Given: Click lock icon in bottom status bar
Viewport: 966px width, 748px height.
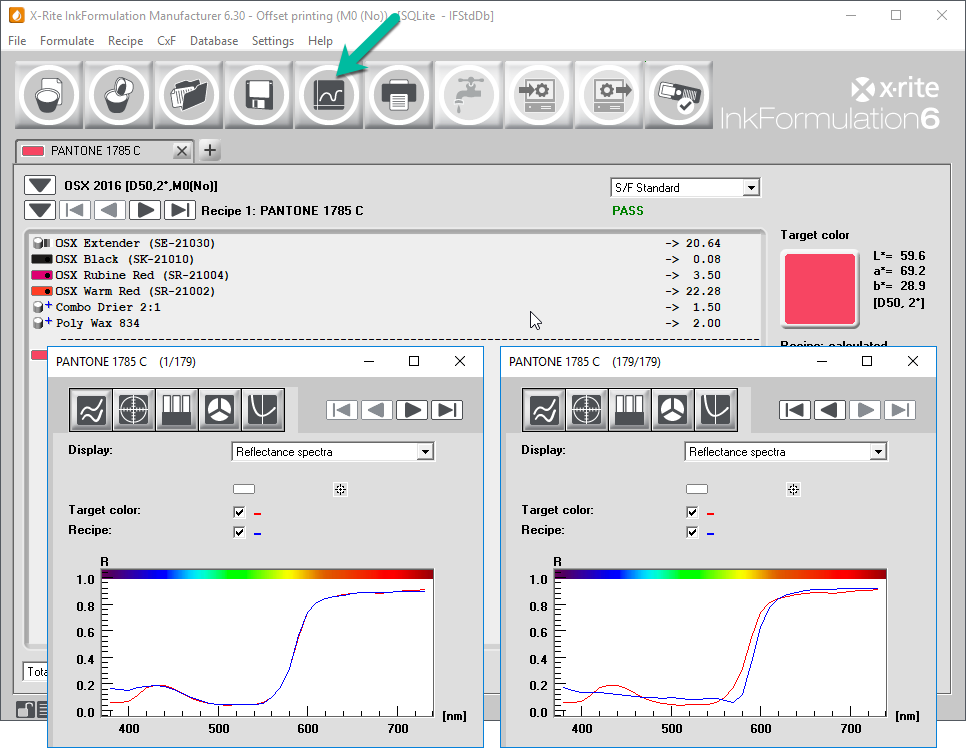Looking at the screenshot, I should pyautogui.click(x=25, y=709).
